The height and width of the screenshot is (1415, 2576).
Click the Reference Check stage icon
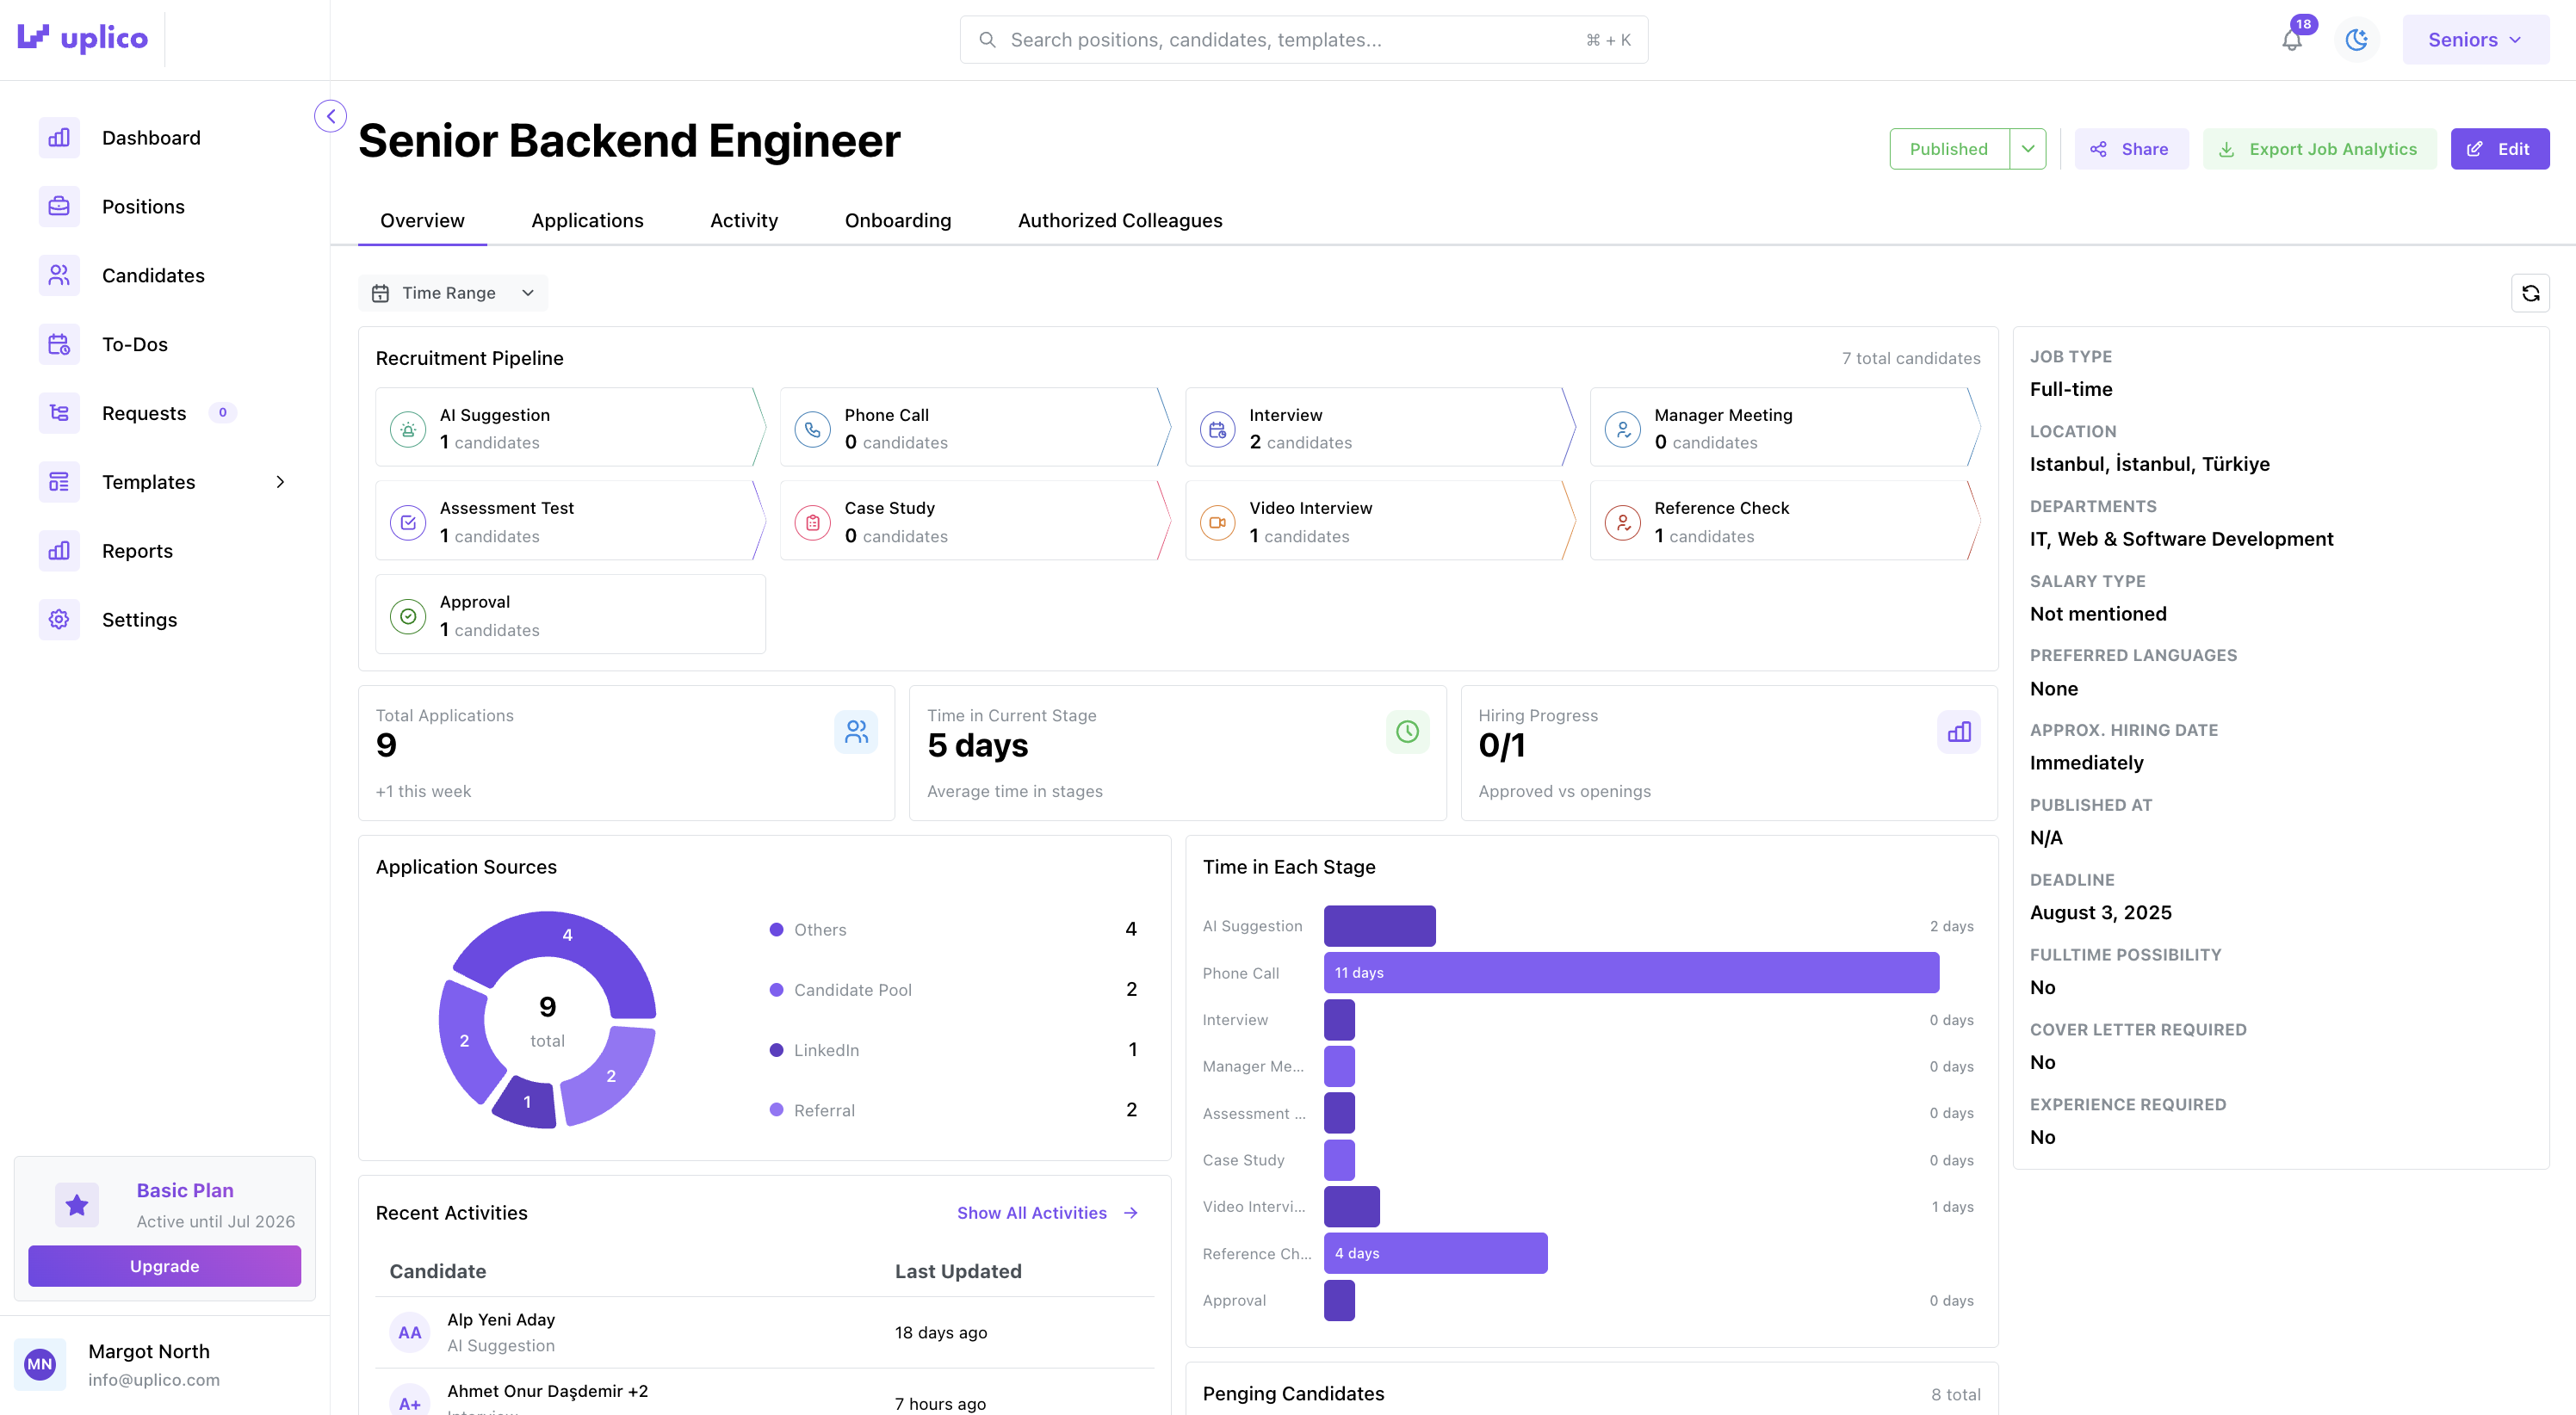[1622, 522]
